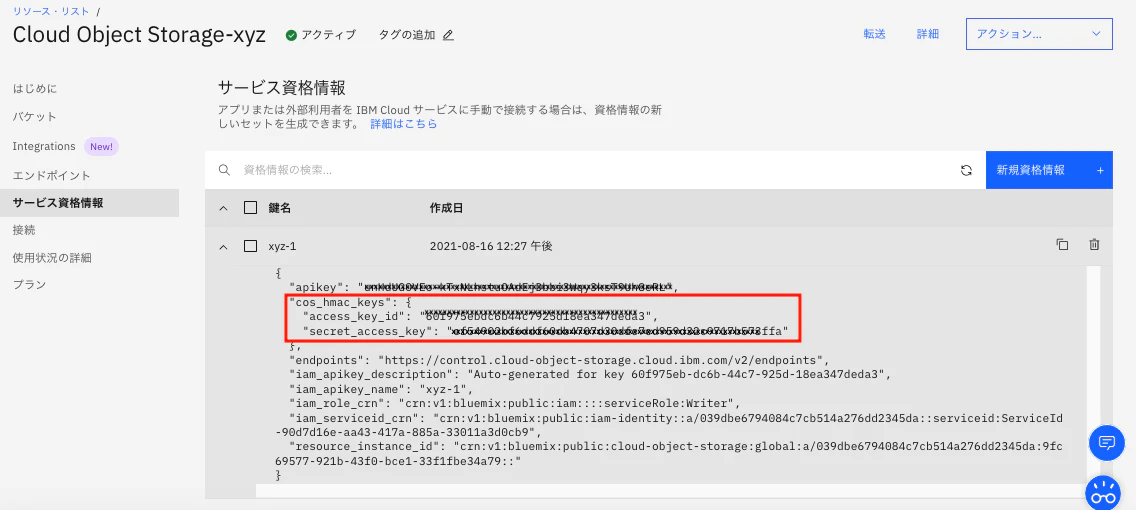The image size is (1136, 510).
Task: Click the 作成日 column header
Action: coord(446,208)
